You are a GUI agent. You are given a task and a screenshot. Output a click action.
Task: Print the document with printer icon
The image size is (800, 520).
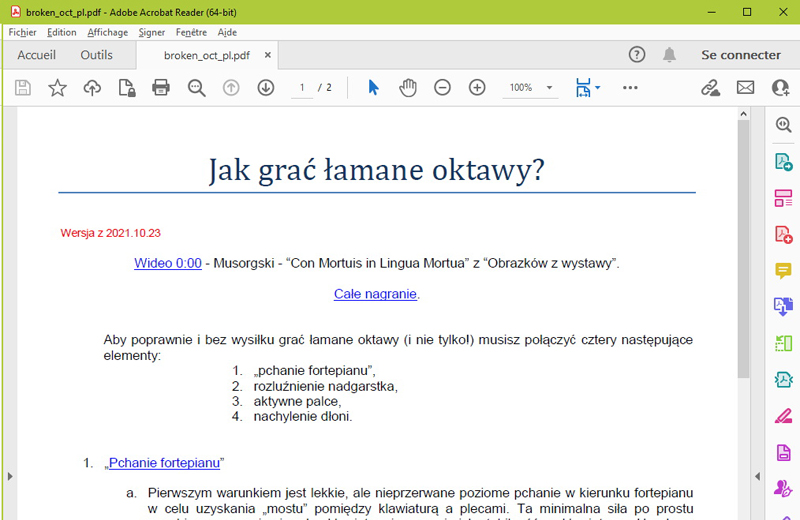tap(161, 88)
